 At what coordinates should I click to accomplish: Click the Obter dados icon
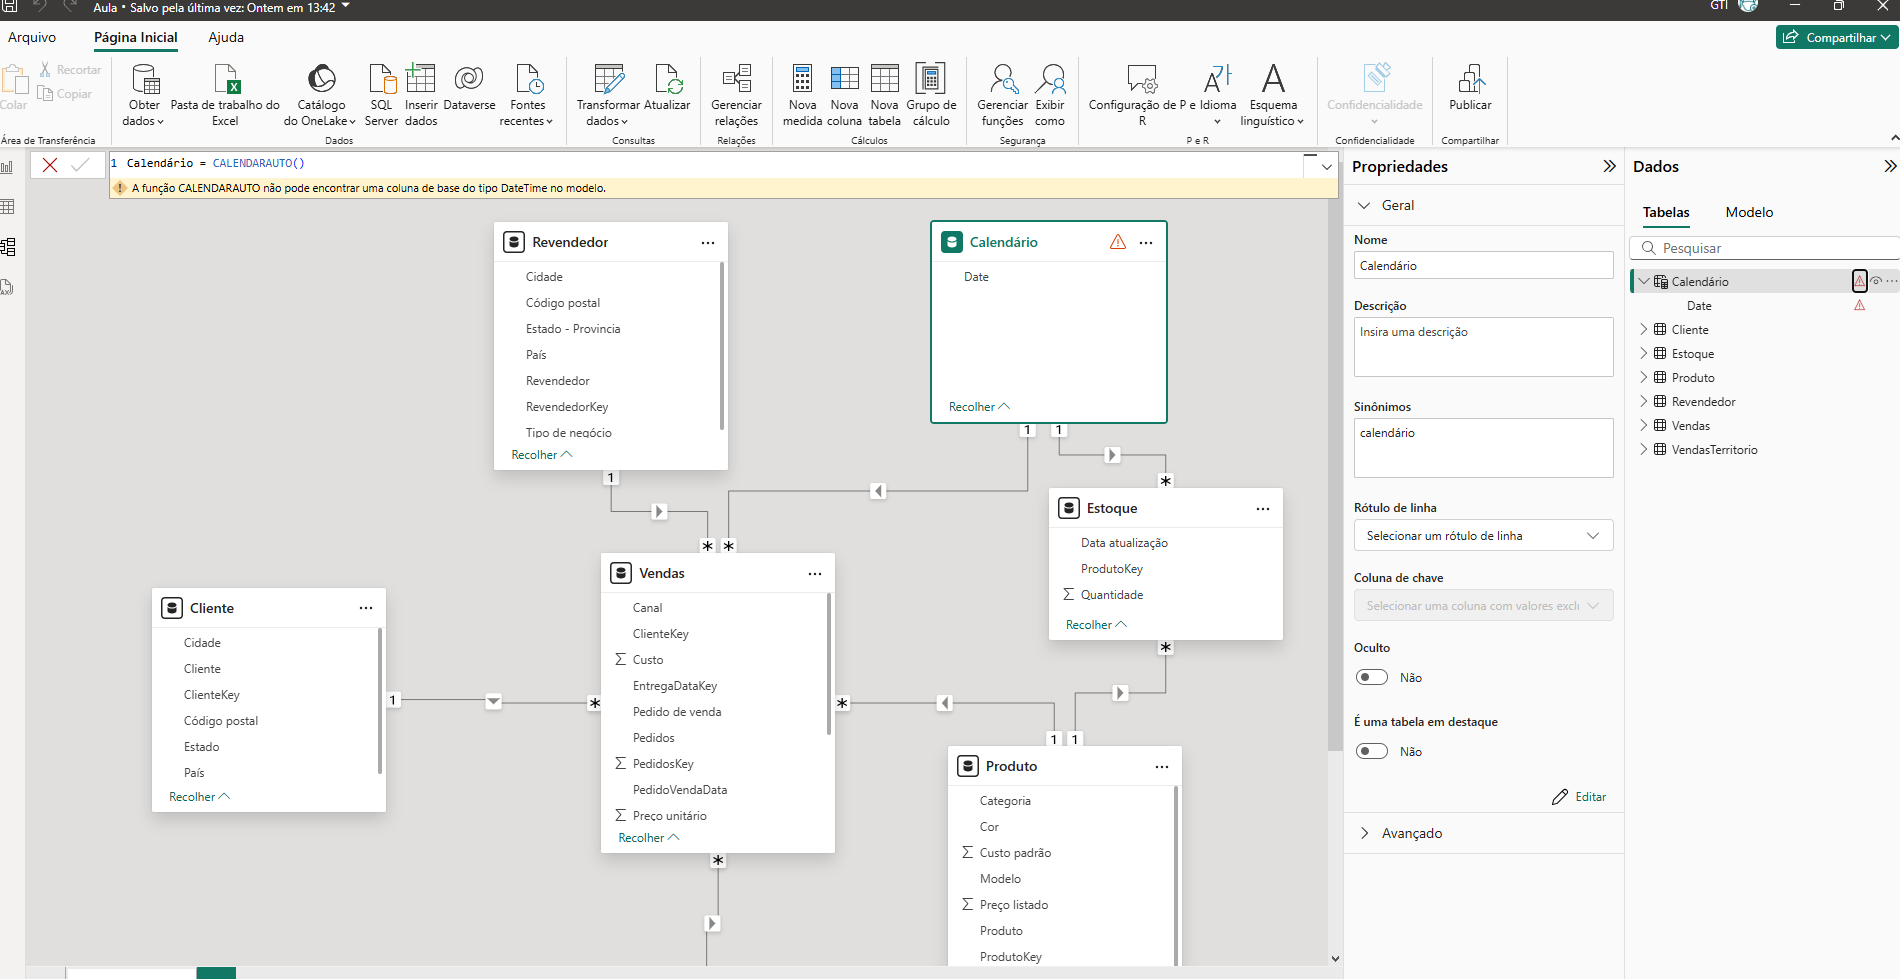[x=146, y=79]
